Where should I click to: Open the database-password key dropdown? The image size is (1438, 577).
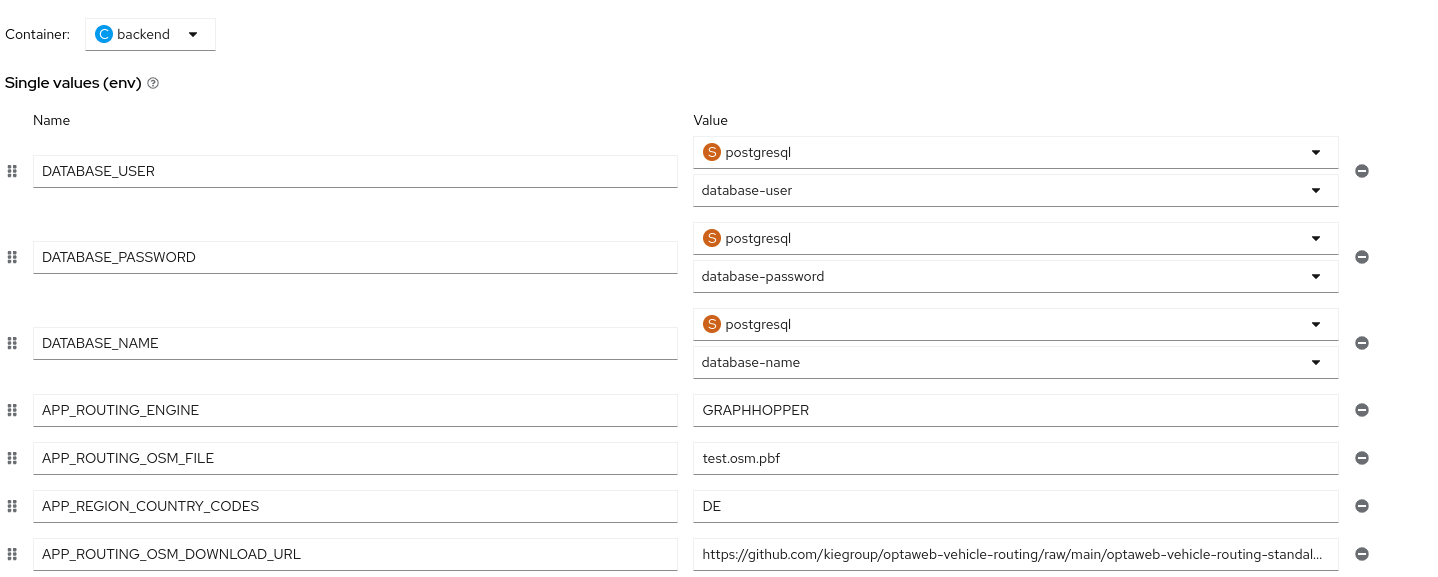[x=1015, y=276]
